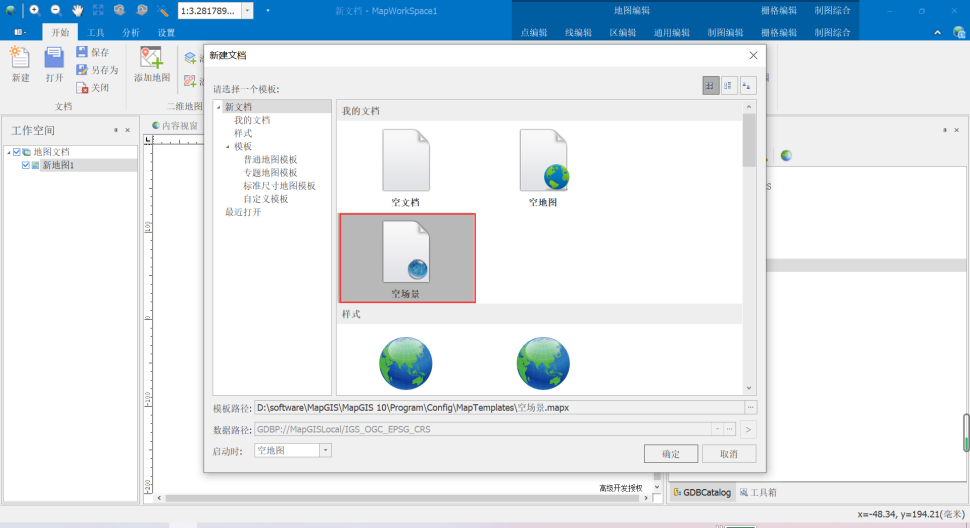Open the quick access customize dropdown

click(x=267, y=11)
